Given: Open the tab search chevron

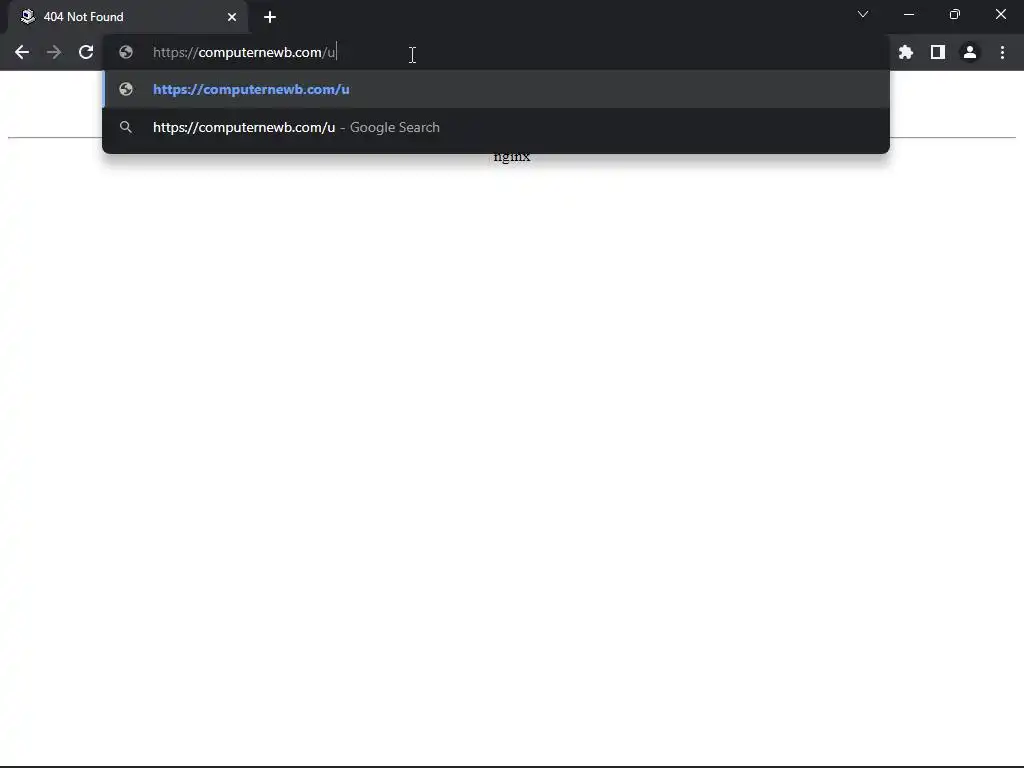Looking at the screenshot, I should (x=863, y=14).
